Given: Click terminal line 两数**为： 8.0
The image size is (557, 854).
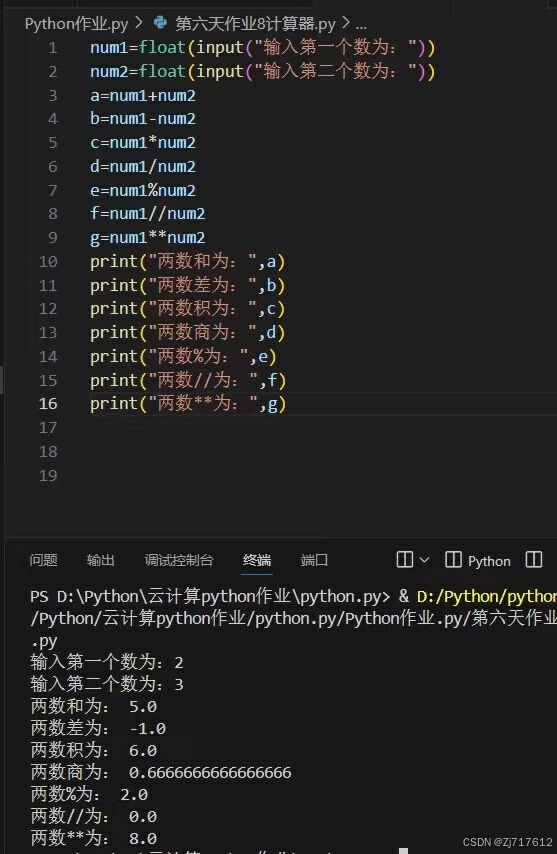Looking at the screenshot, I should coord(94,838).
